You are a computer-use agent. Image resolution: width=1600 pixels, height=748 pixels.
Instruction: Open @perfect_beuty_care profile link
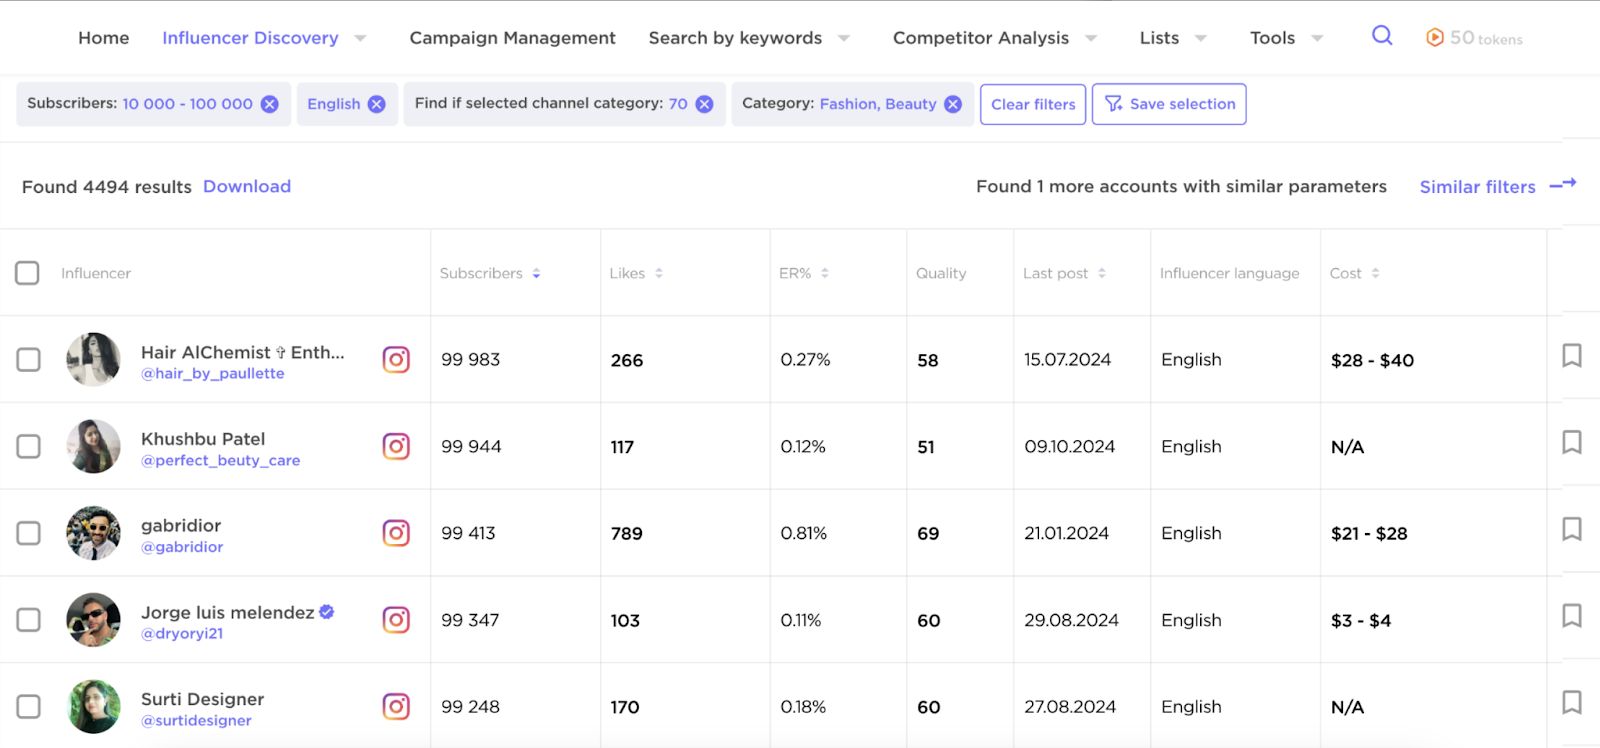220,460
